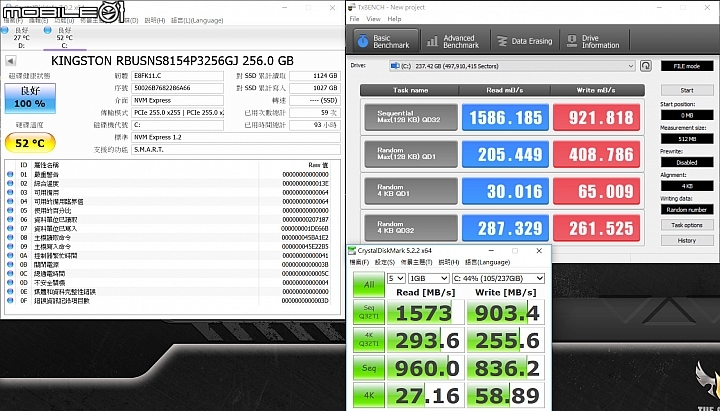Click status icon for SMART attribute 01

10,175
